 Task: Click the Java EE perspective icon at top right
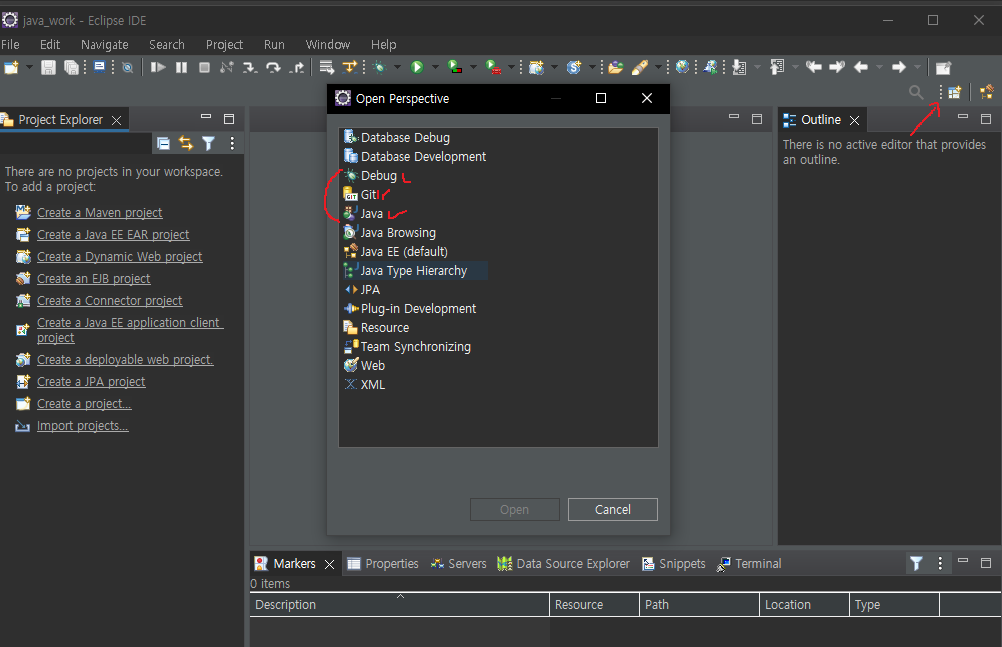tap(987, 93)
